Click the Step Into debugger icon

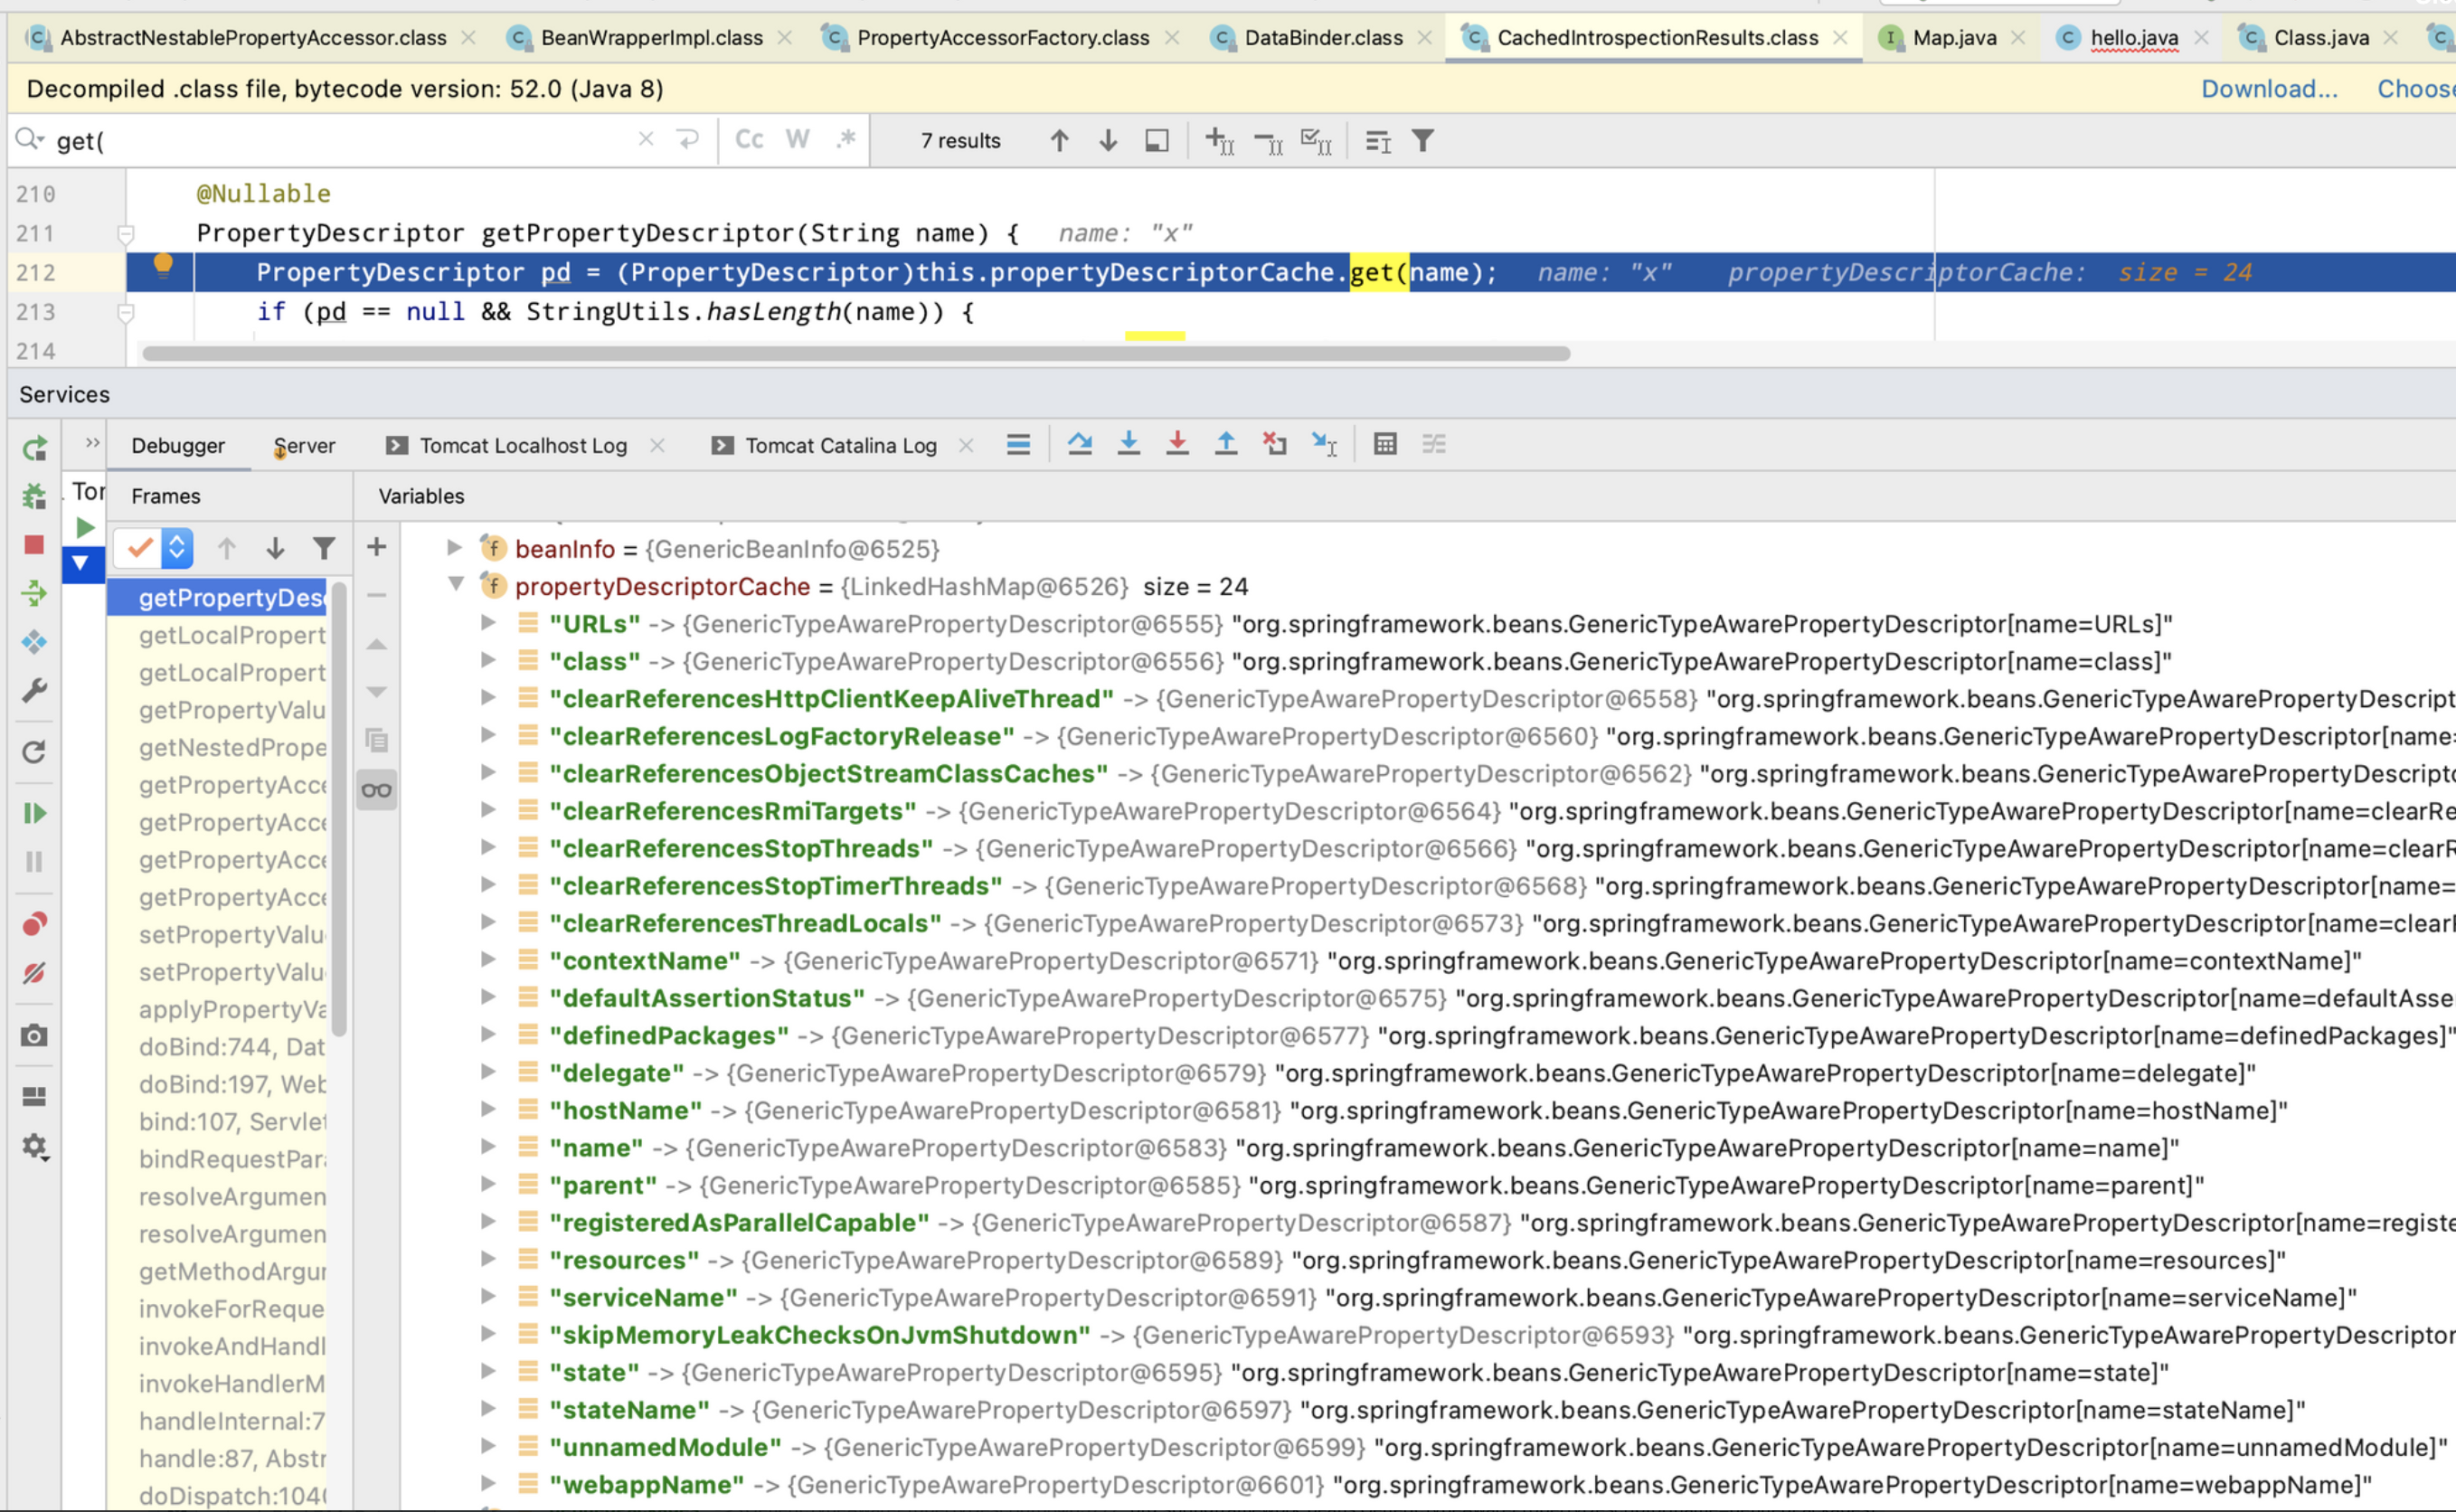tap(1129, 444)
